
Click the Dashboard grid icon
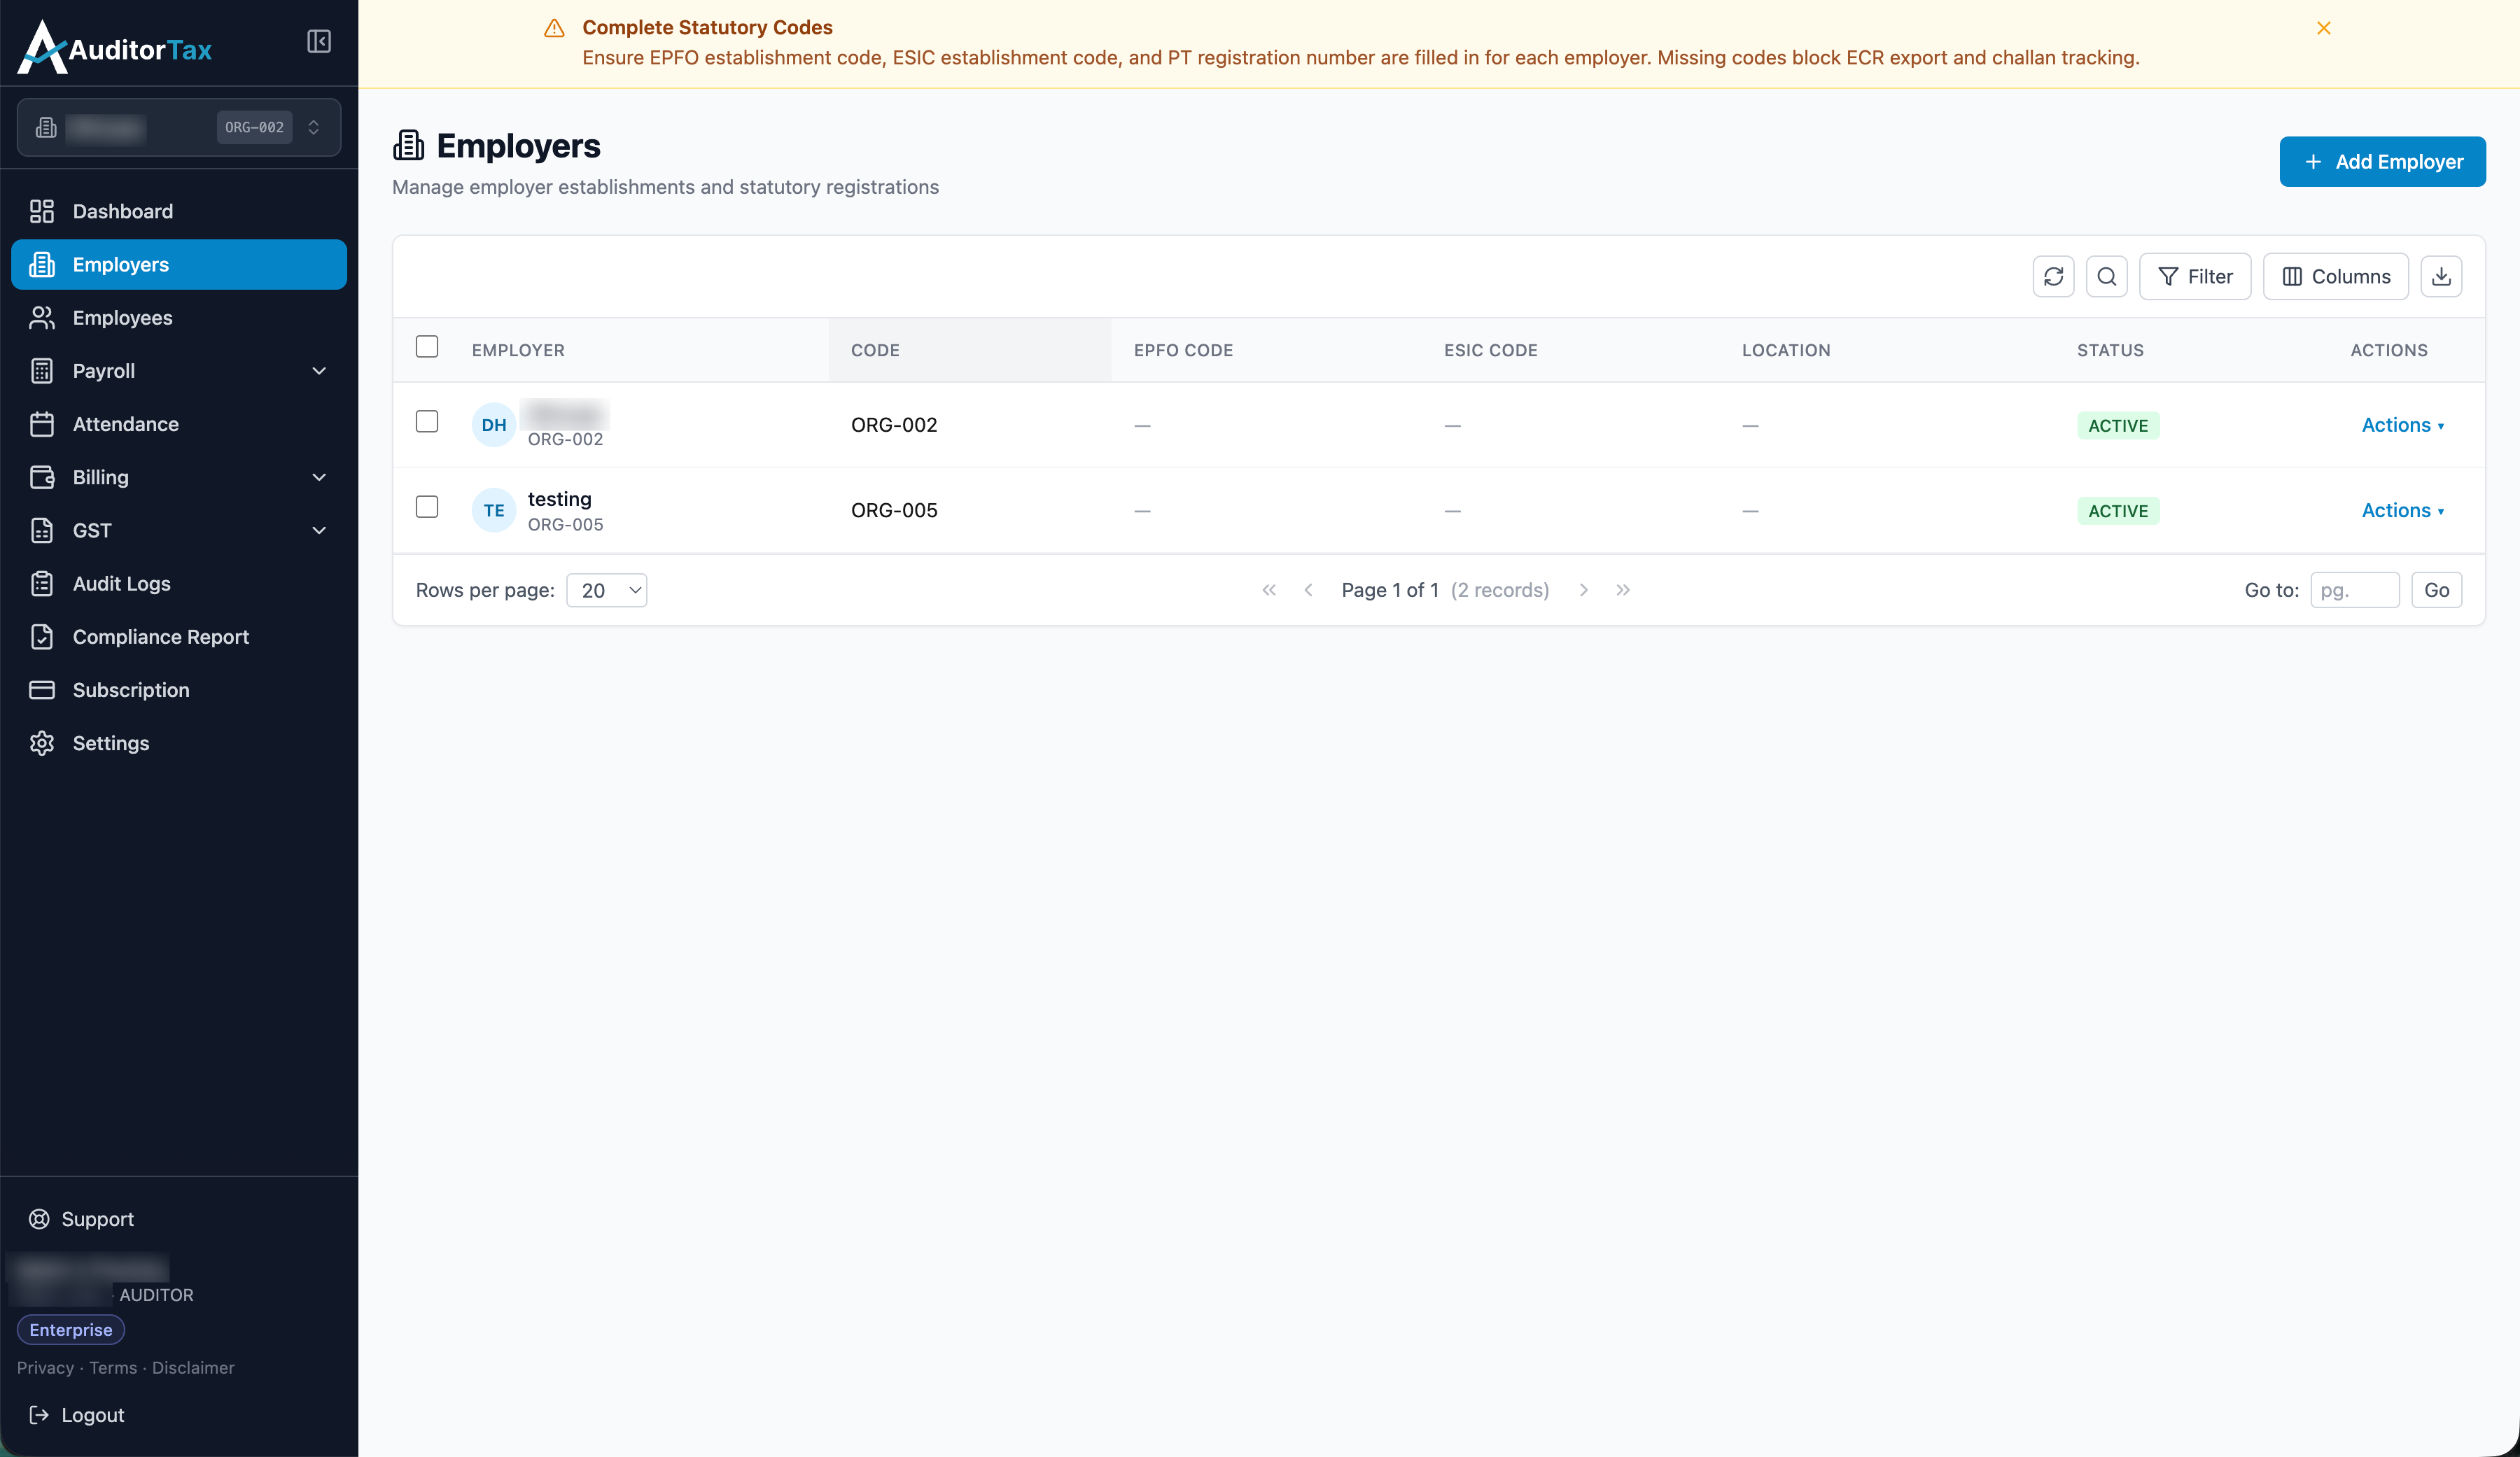[x=42, y=211]
